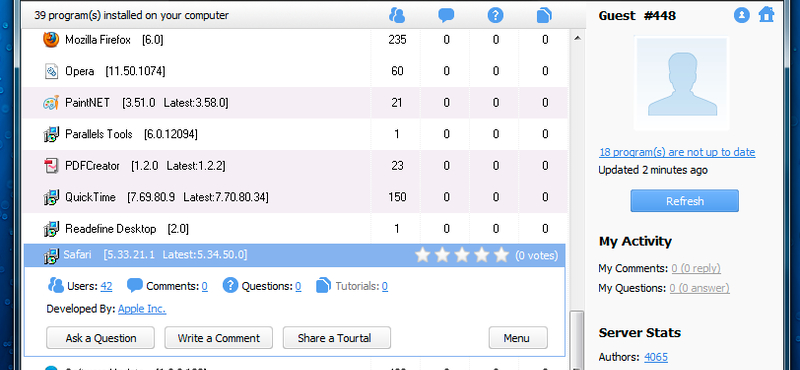Rate Safari with the first star
This screenshot has height=370, width=800.
(x=422, y=255)
